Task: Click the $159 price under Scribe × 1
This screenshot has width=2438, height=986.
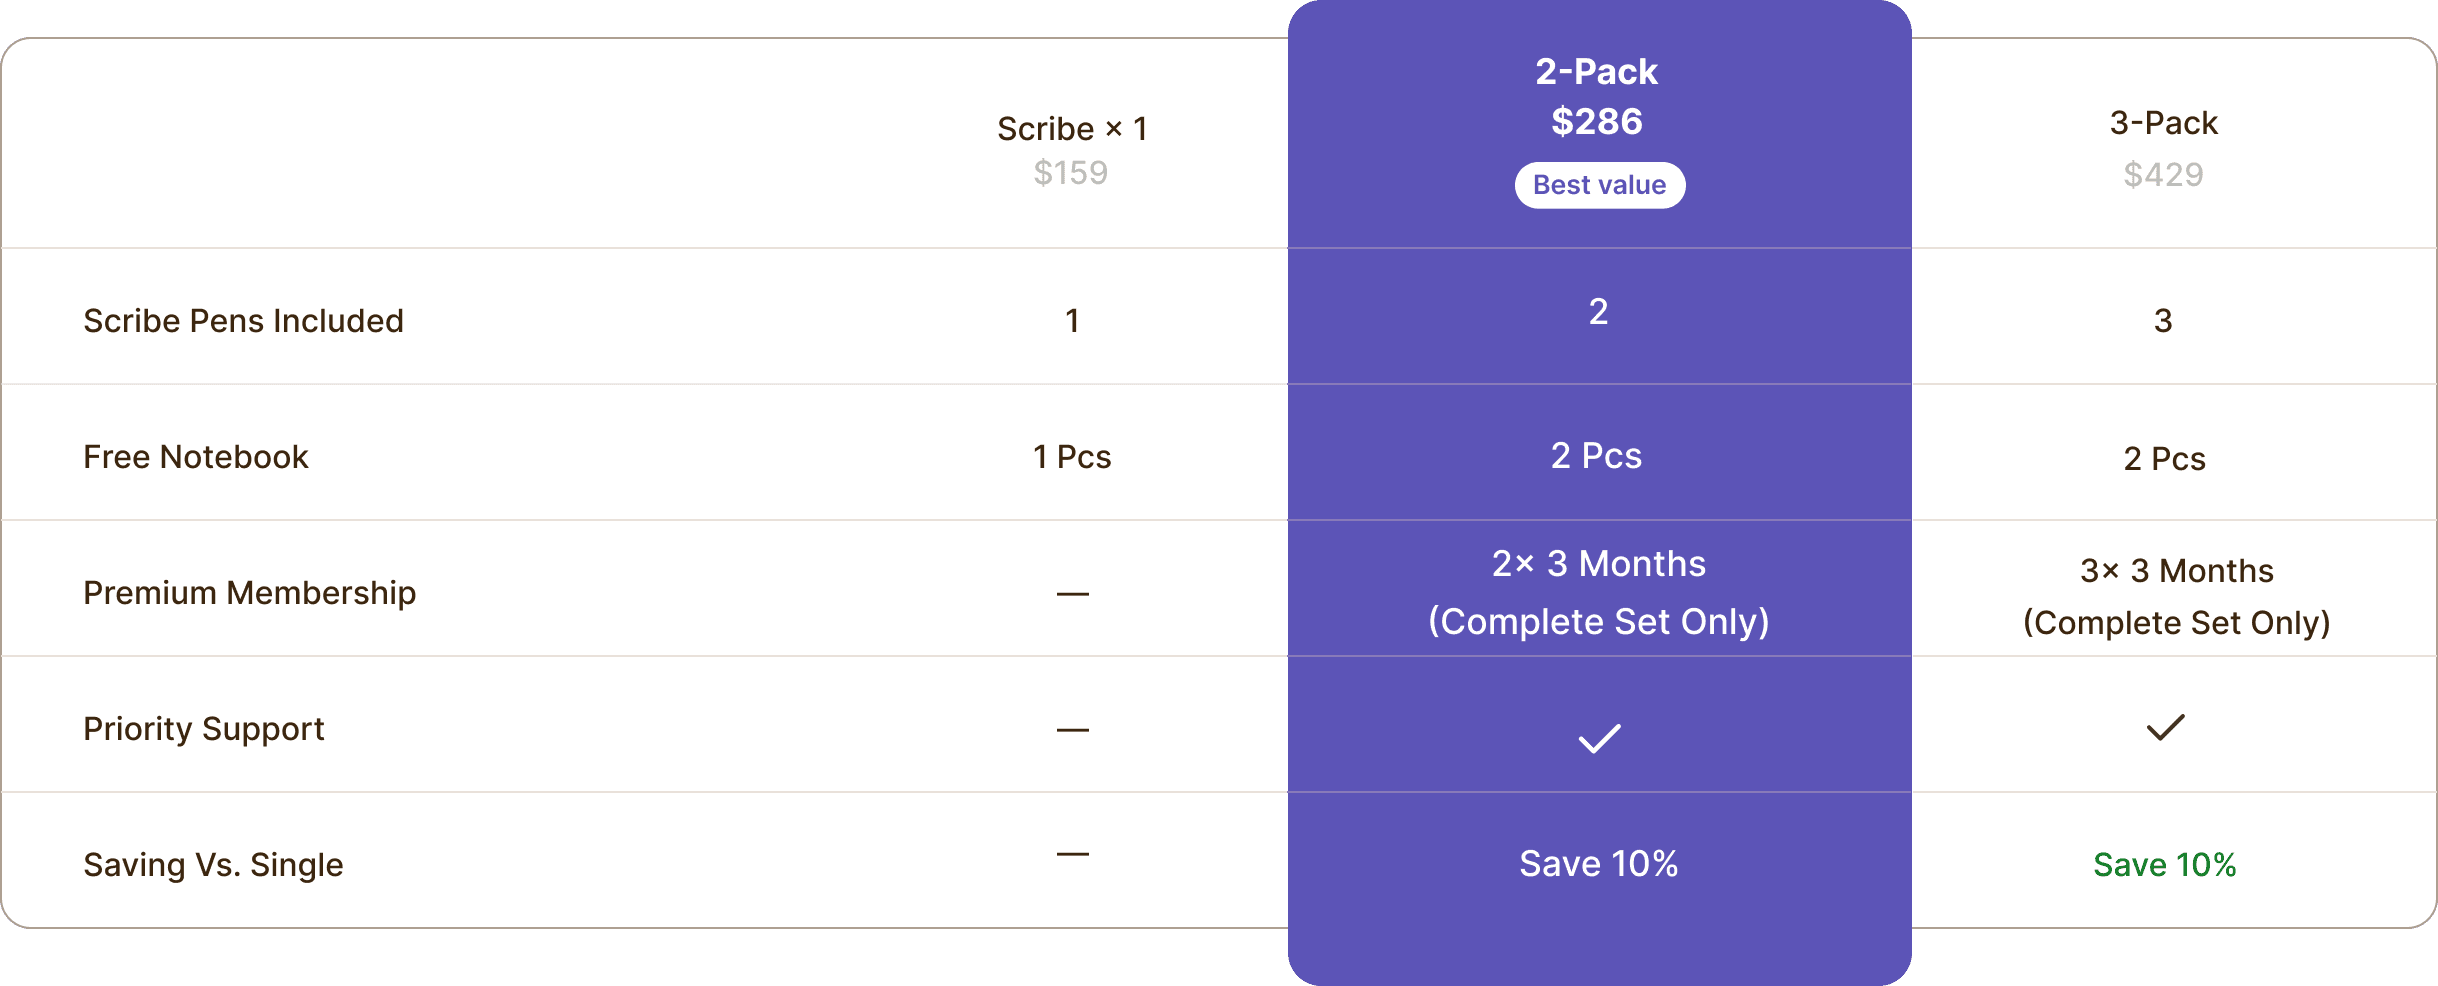Action: point(1071,173)
